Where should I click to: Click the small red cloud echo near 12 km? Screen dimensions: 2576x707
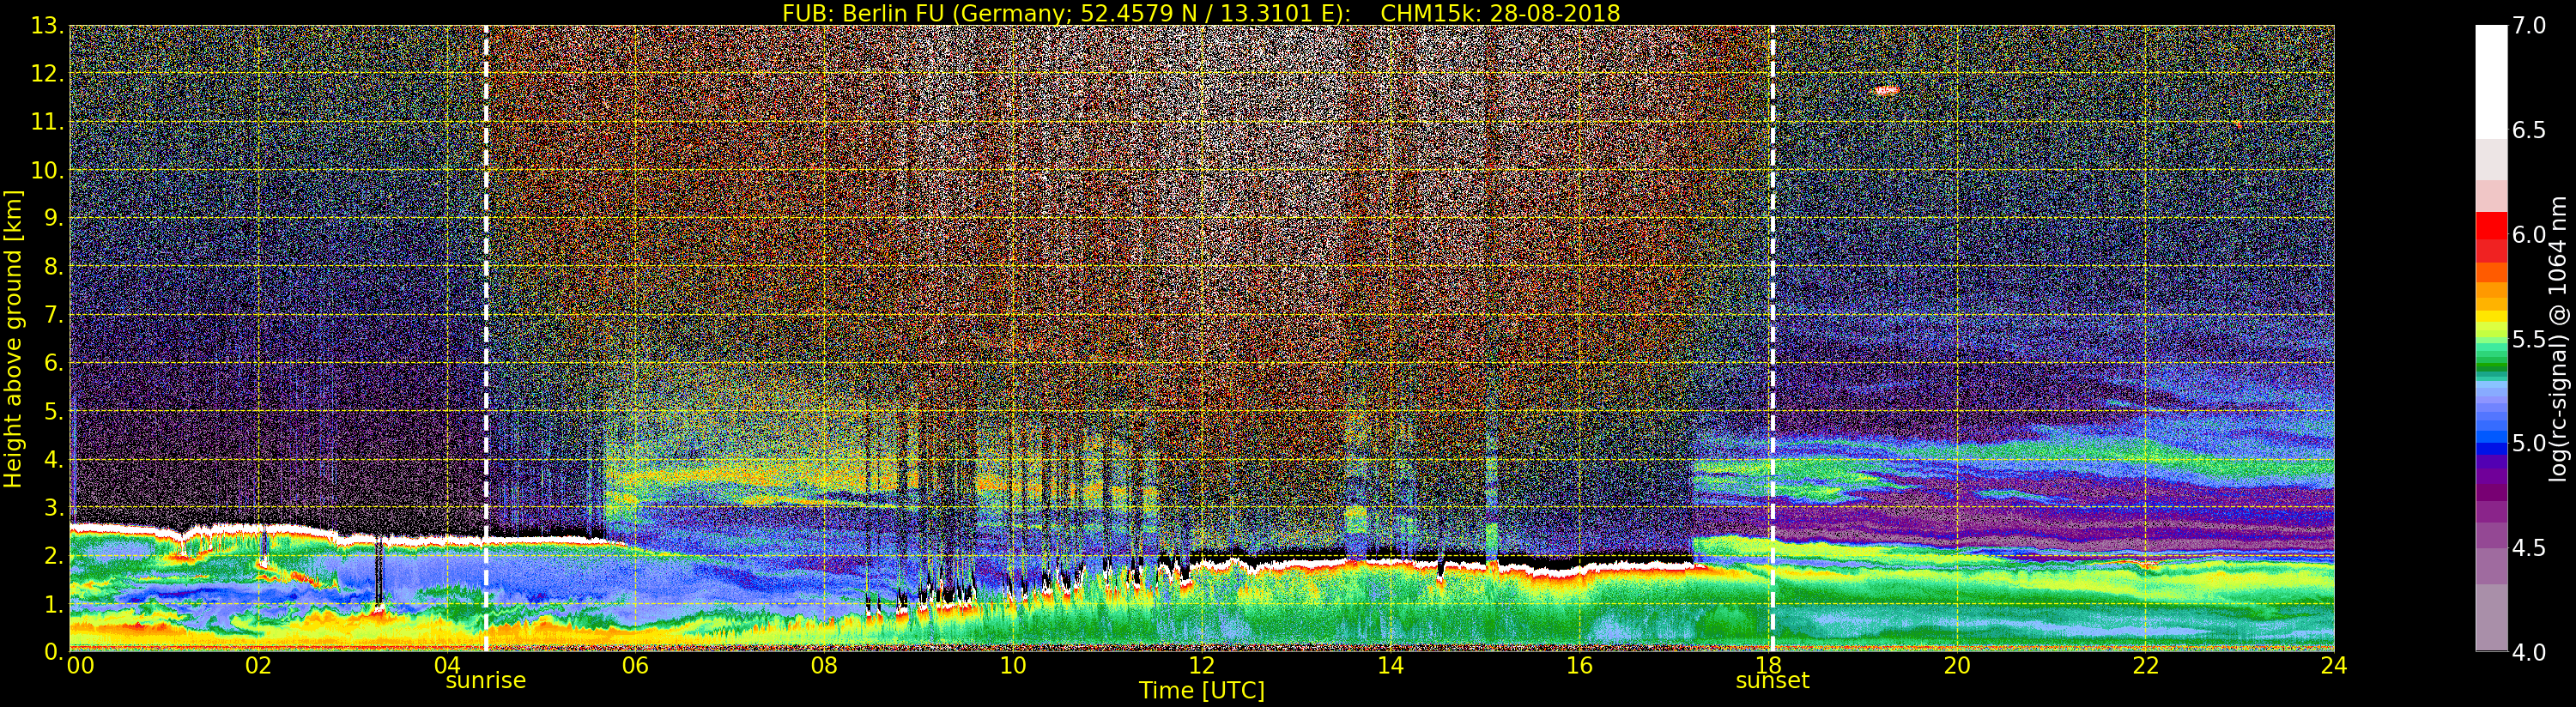point(1885,91)
